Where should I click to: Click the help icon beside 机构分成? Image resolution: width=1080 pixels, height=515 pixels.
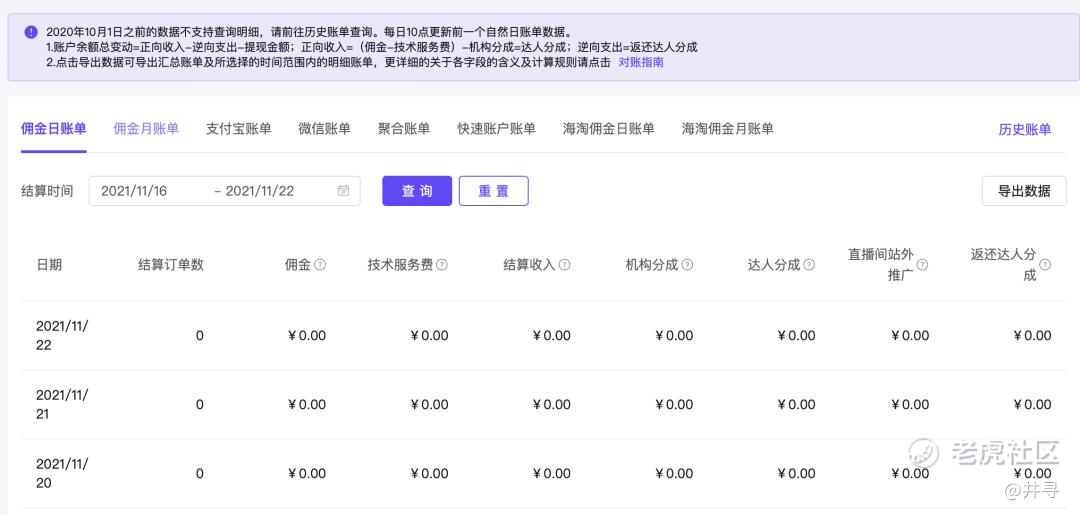pyautogui.click(x=687, y=265)
